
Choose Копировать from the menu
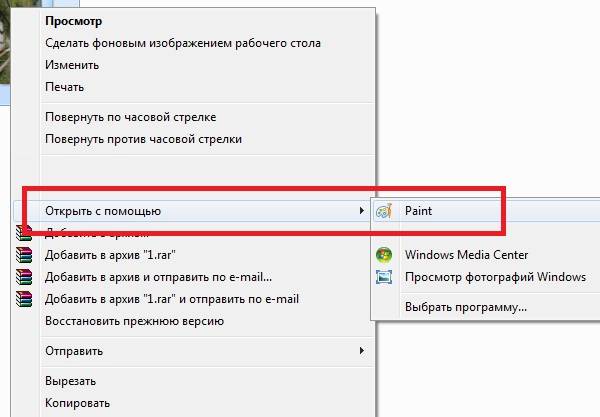[x=77, y=403]
